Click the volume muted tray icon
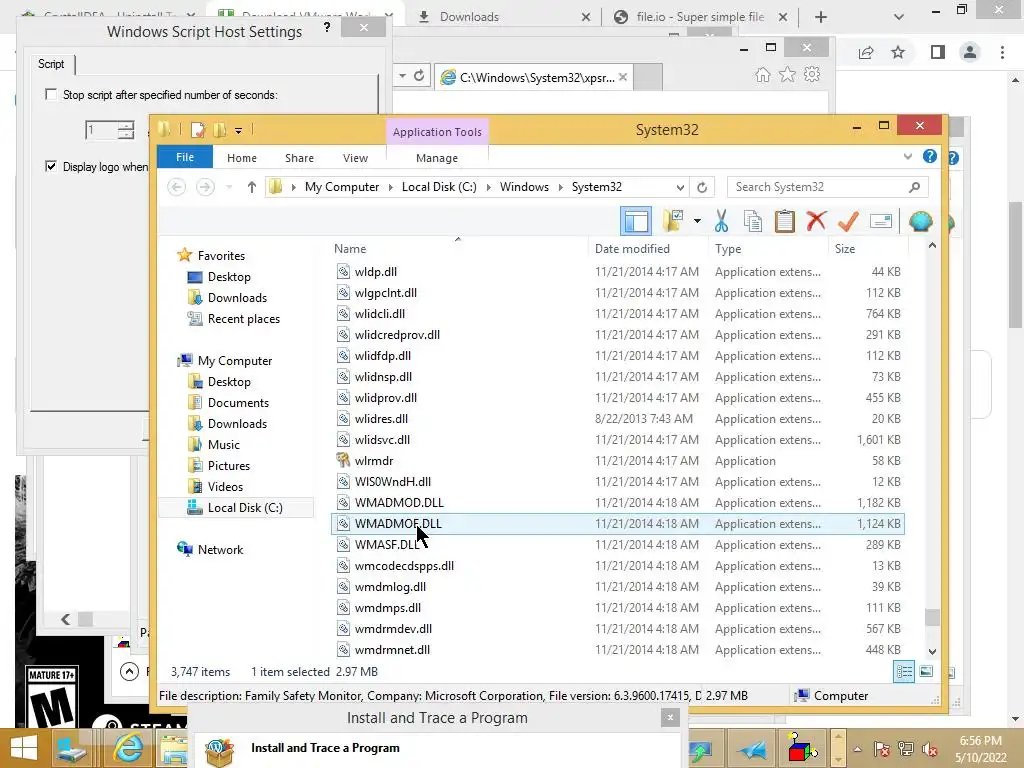This screenshot has height=768, width=1024. click(x=929, y=750)
